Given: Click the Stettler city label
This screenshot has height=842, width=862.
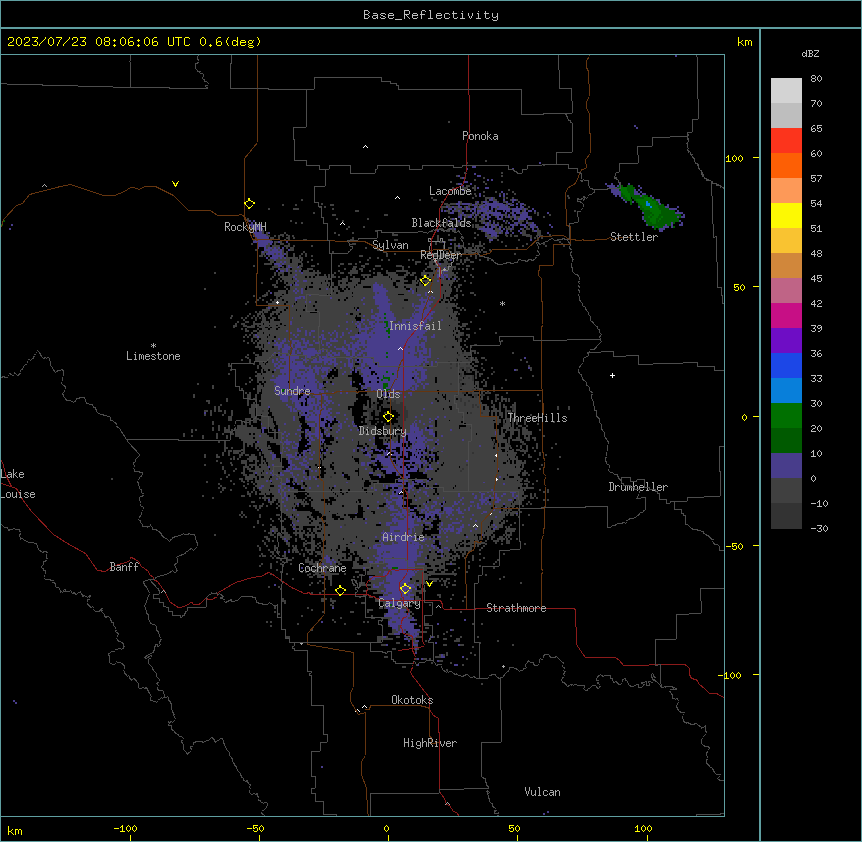Looking at the screenshot, I should click(634, 237).
